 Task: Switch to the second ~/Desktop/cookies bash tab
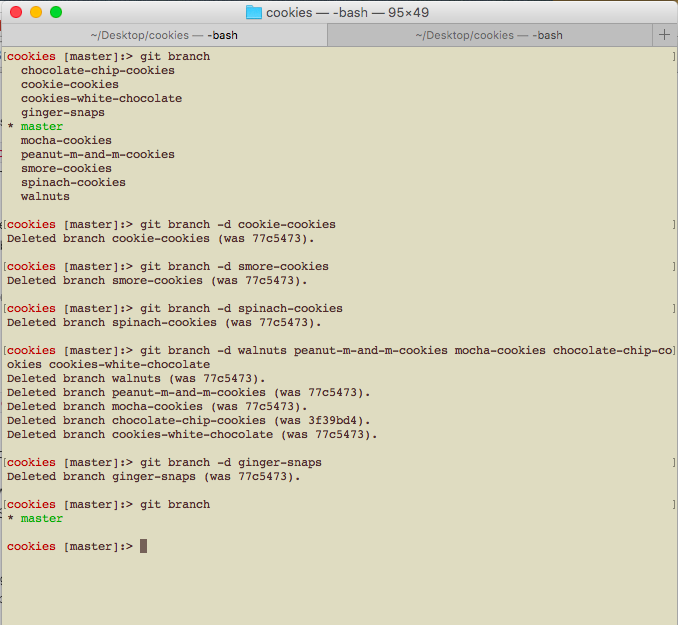(x=489, y=35)
